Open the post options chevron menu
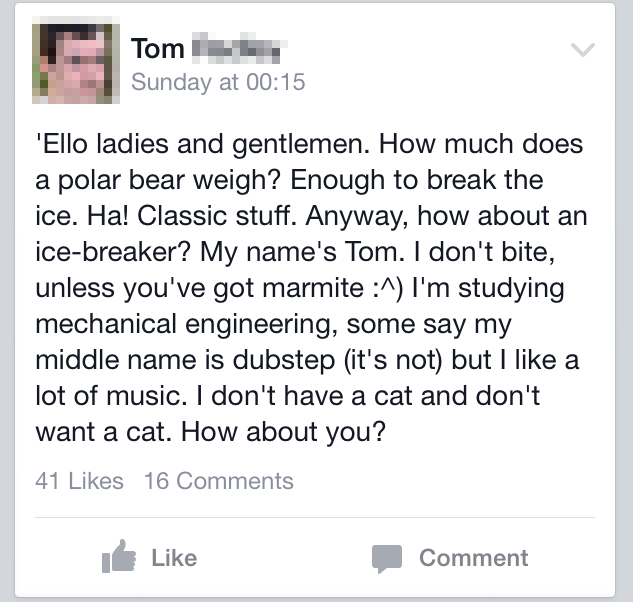 [583, 50]
